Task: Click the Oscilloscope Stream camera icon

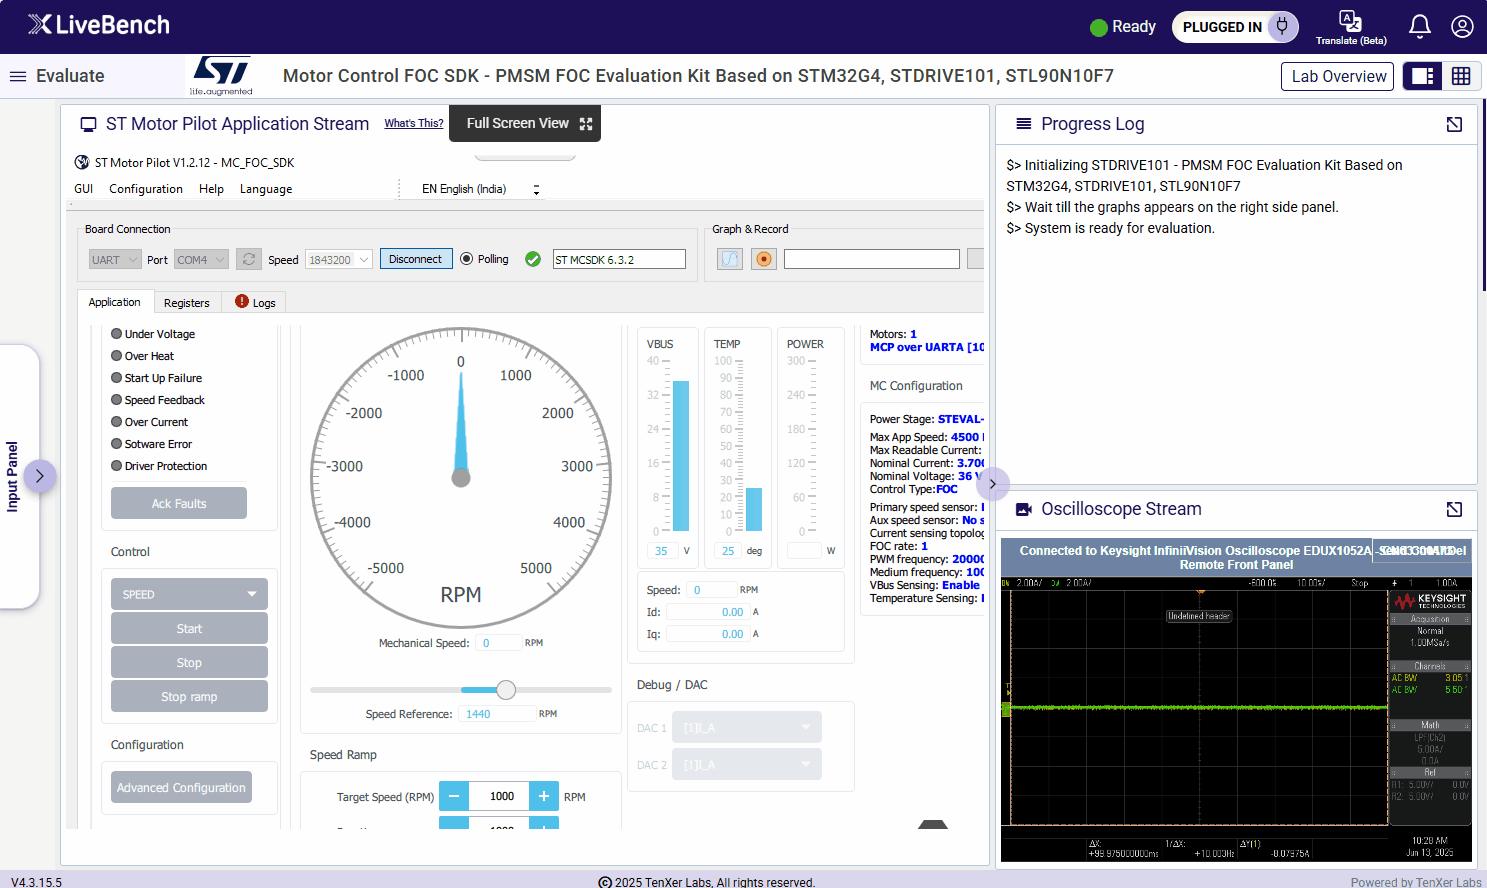Action: click(1024, 509)
